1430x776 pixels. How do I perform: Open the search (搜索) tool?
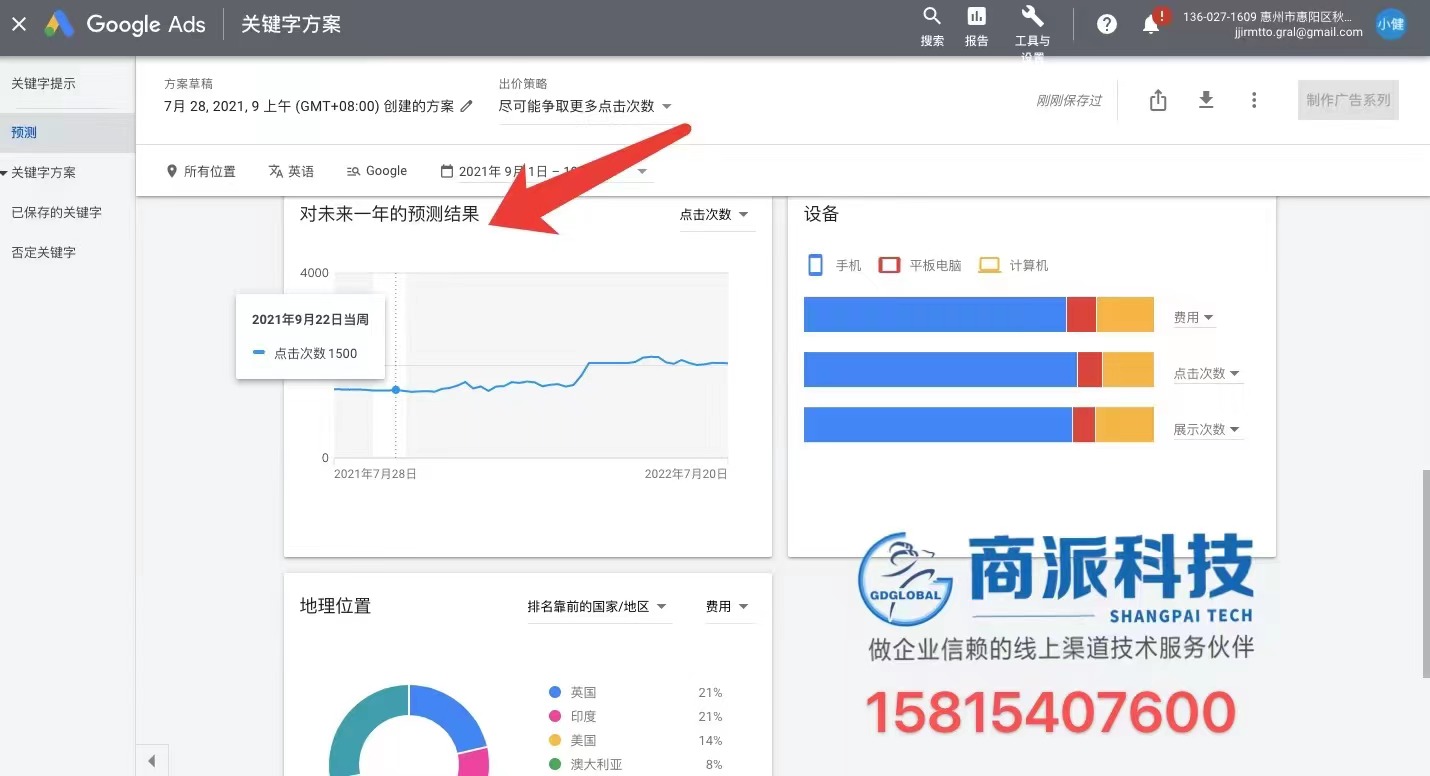tap(932, 27)
